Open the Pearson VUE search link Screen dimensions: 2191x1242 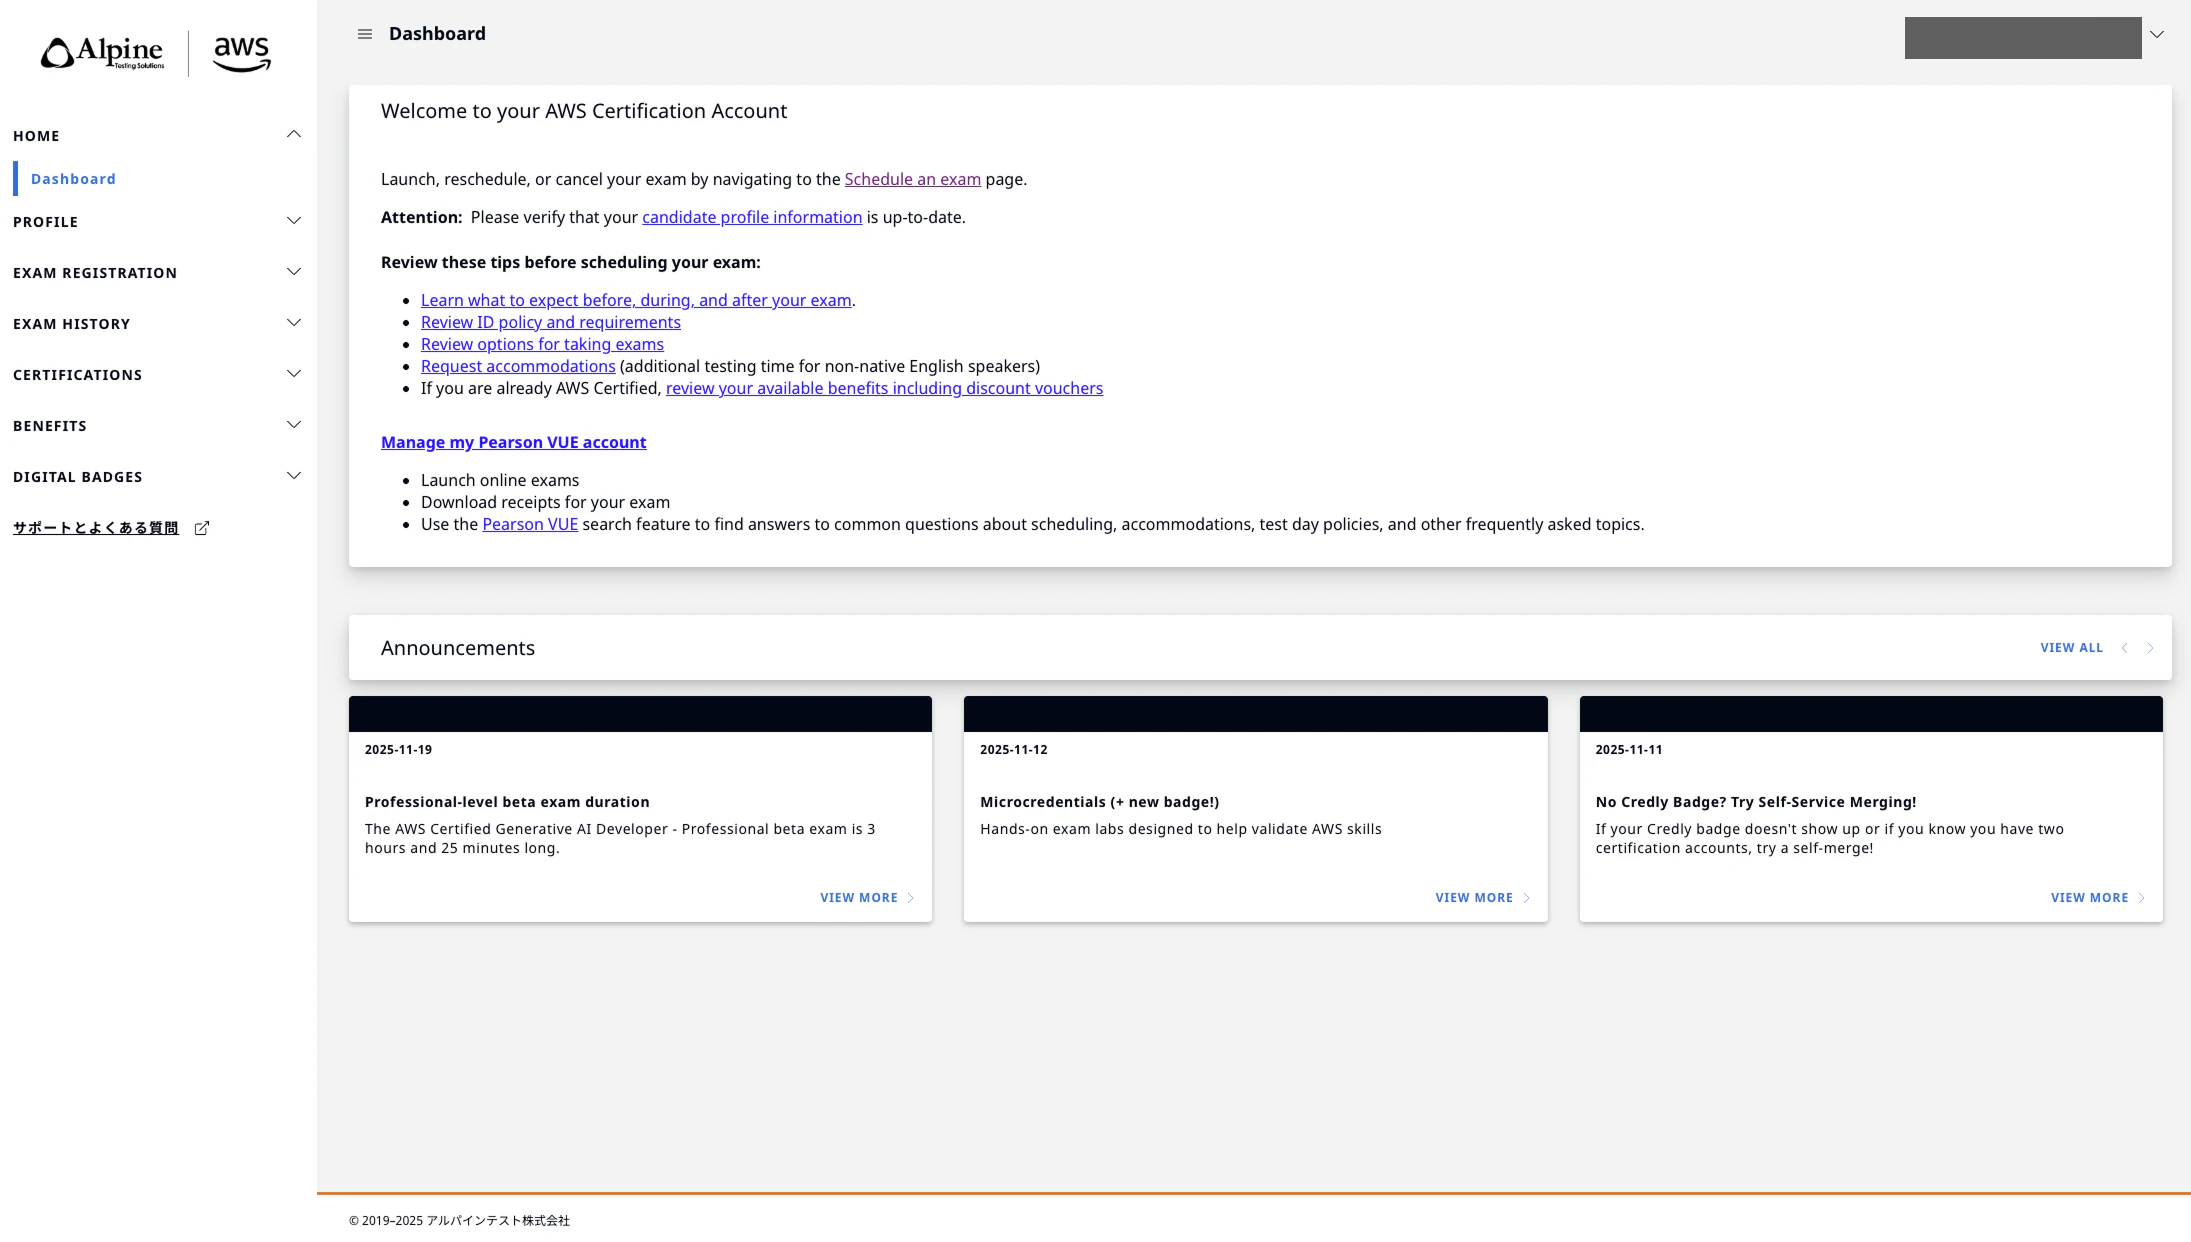click(x=530, y=524)
